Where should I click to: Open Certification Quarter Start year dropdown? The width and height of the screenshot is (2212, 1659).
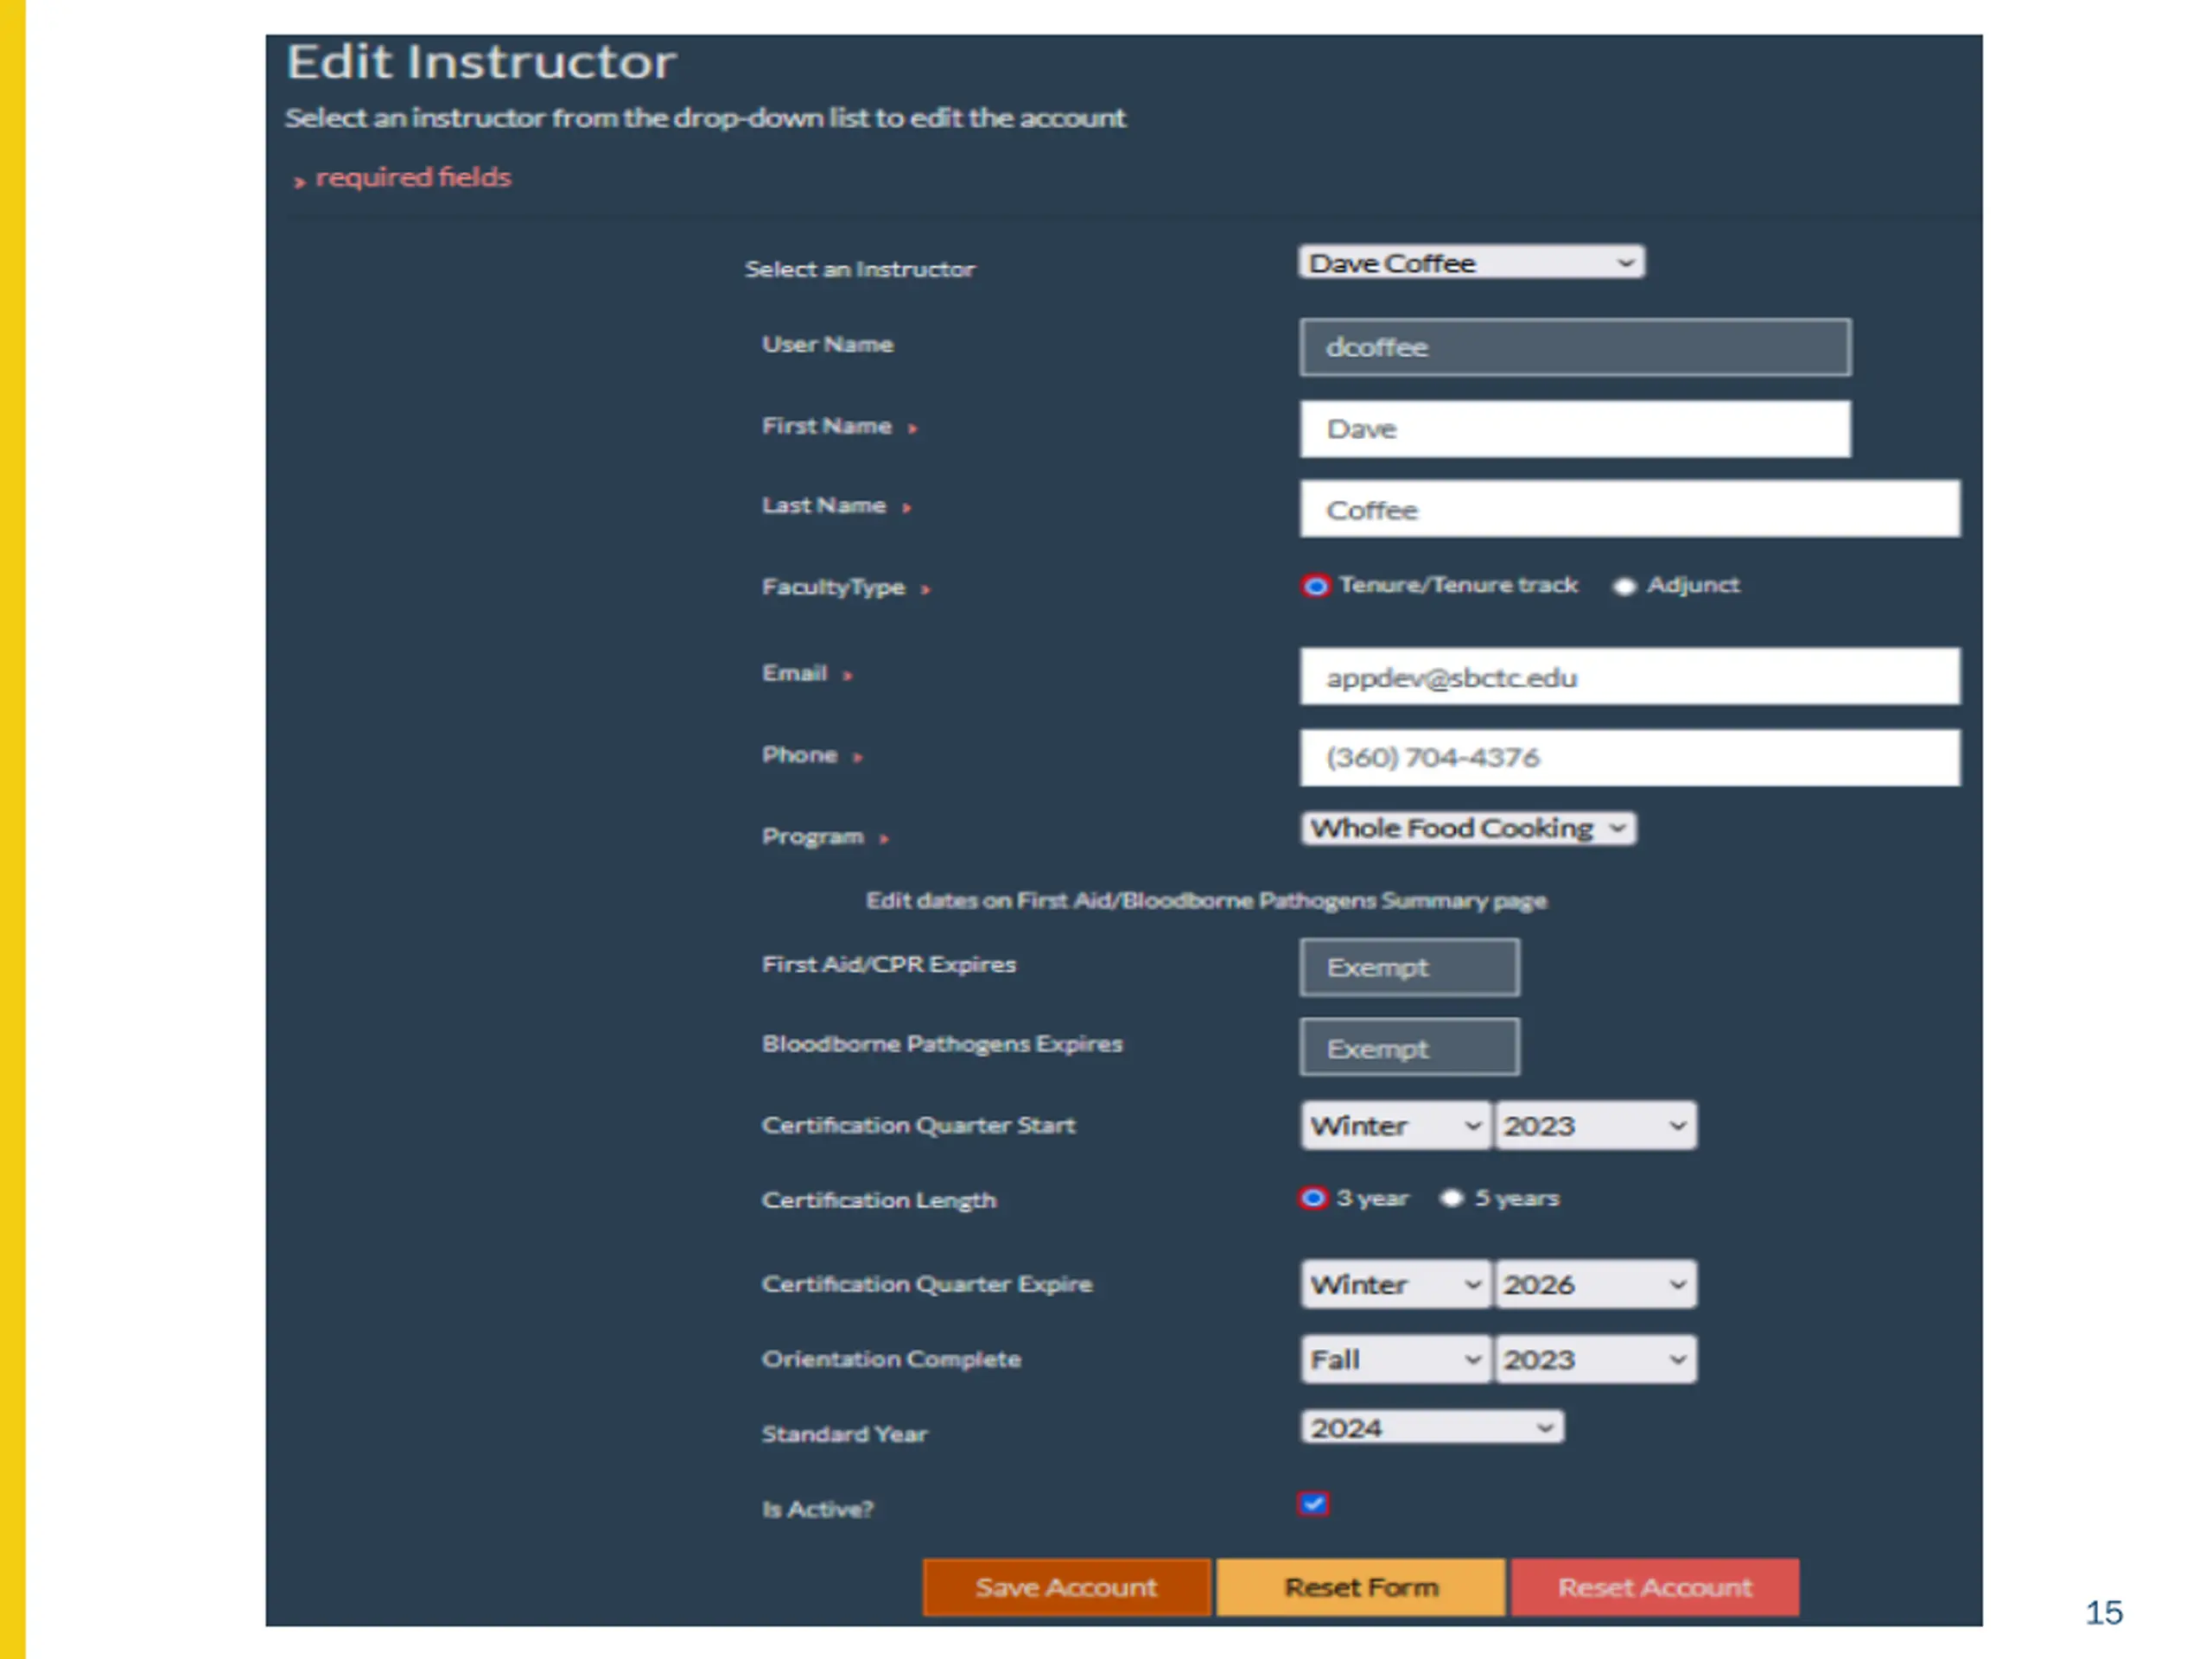click(x=1595, y=1126)
